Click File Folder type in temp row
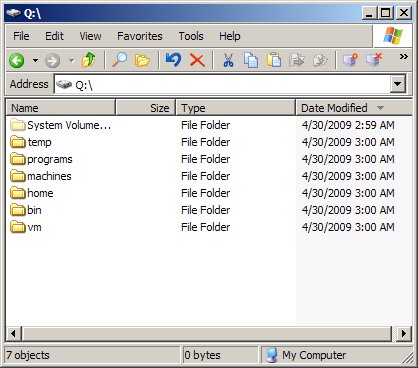Viewport: 418px width, 368px height. pyautogui.click(x=206, y=142)
